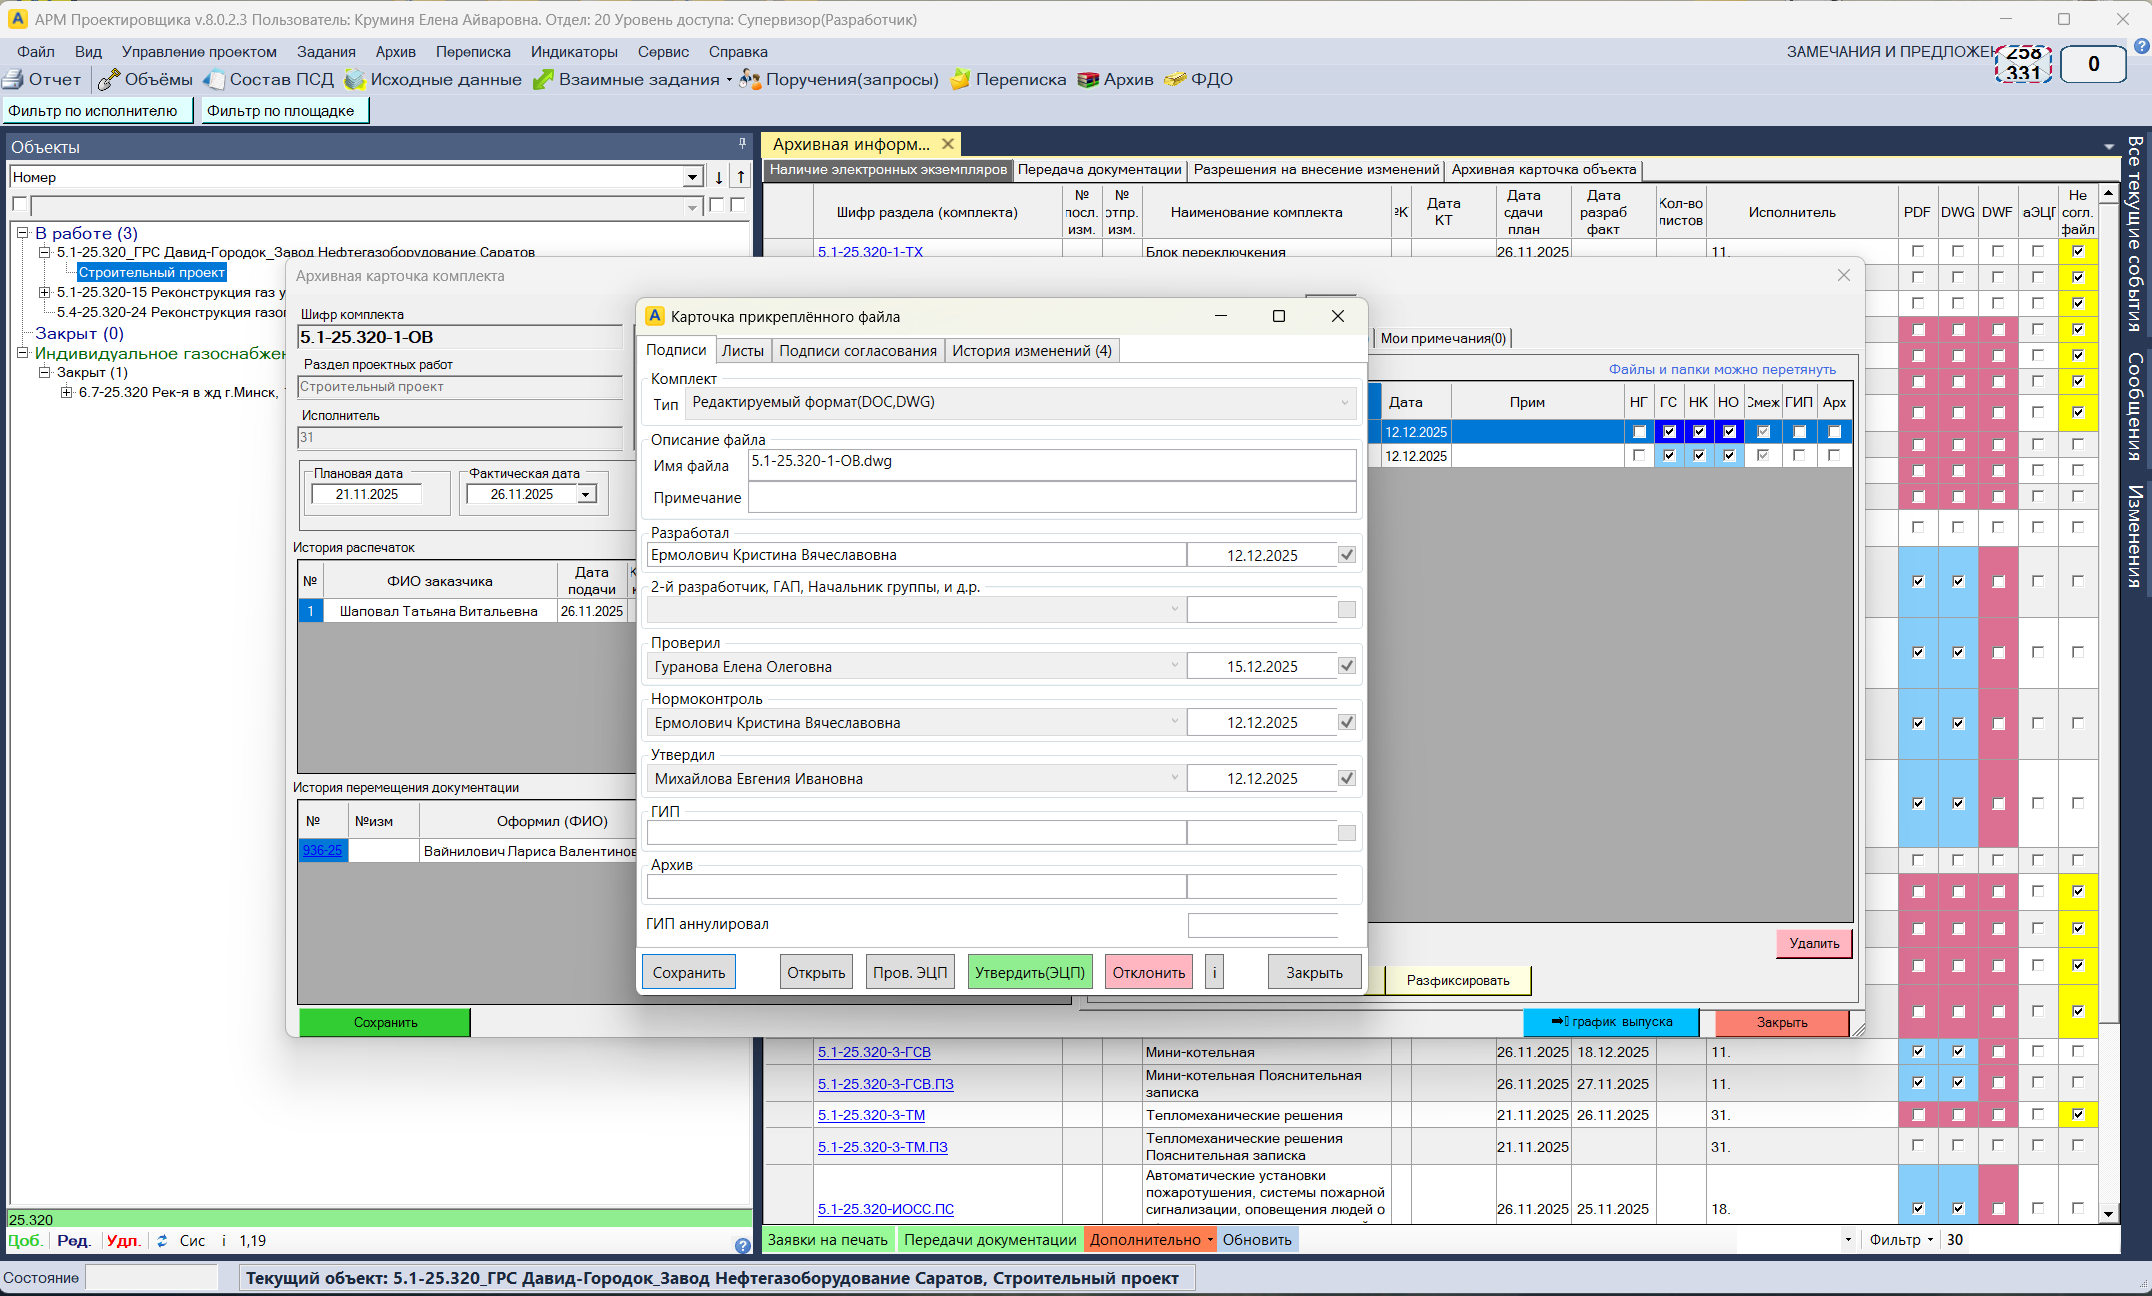Toggle checkbox next to Проверил date 15.12.2025
Image resolution: width=2152 pixels, height=1296 pixels.
(x=1347, y=666)
